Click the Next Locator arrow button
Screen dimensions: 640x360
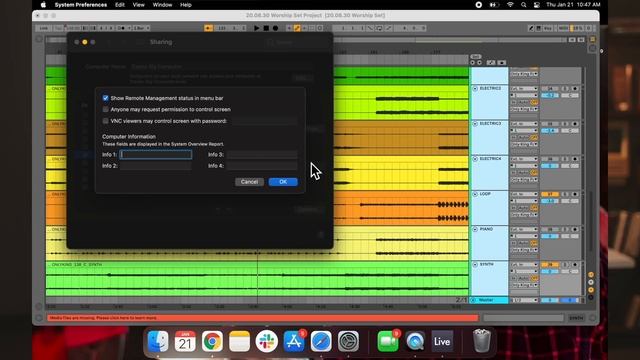pos(480,62)
